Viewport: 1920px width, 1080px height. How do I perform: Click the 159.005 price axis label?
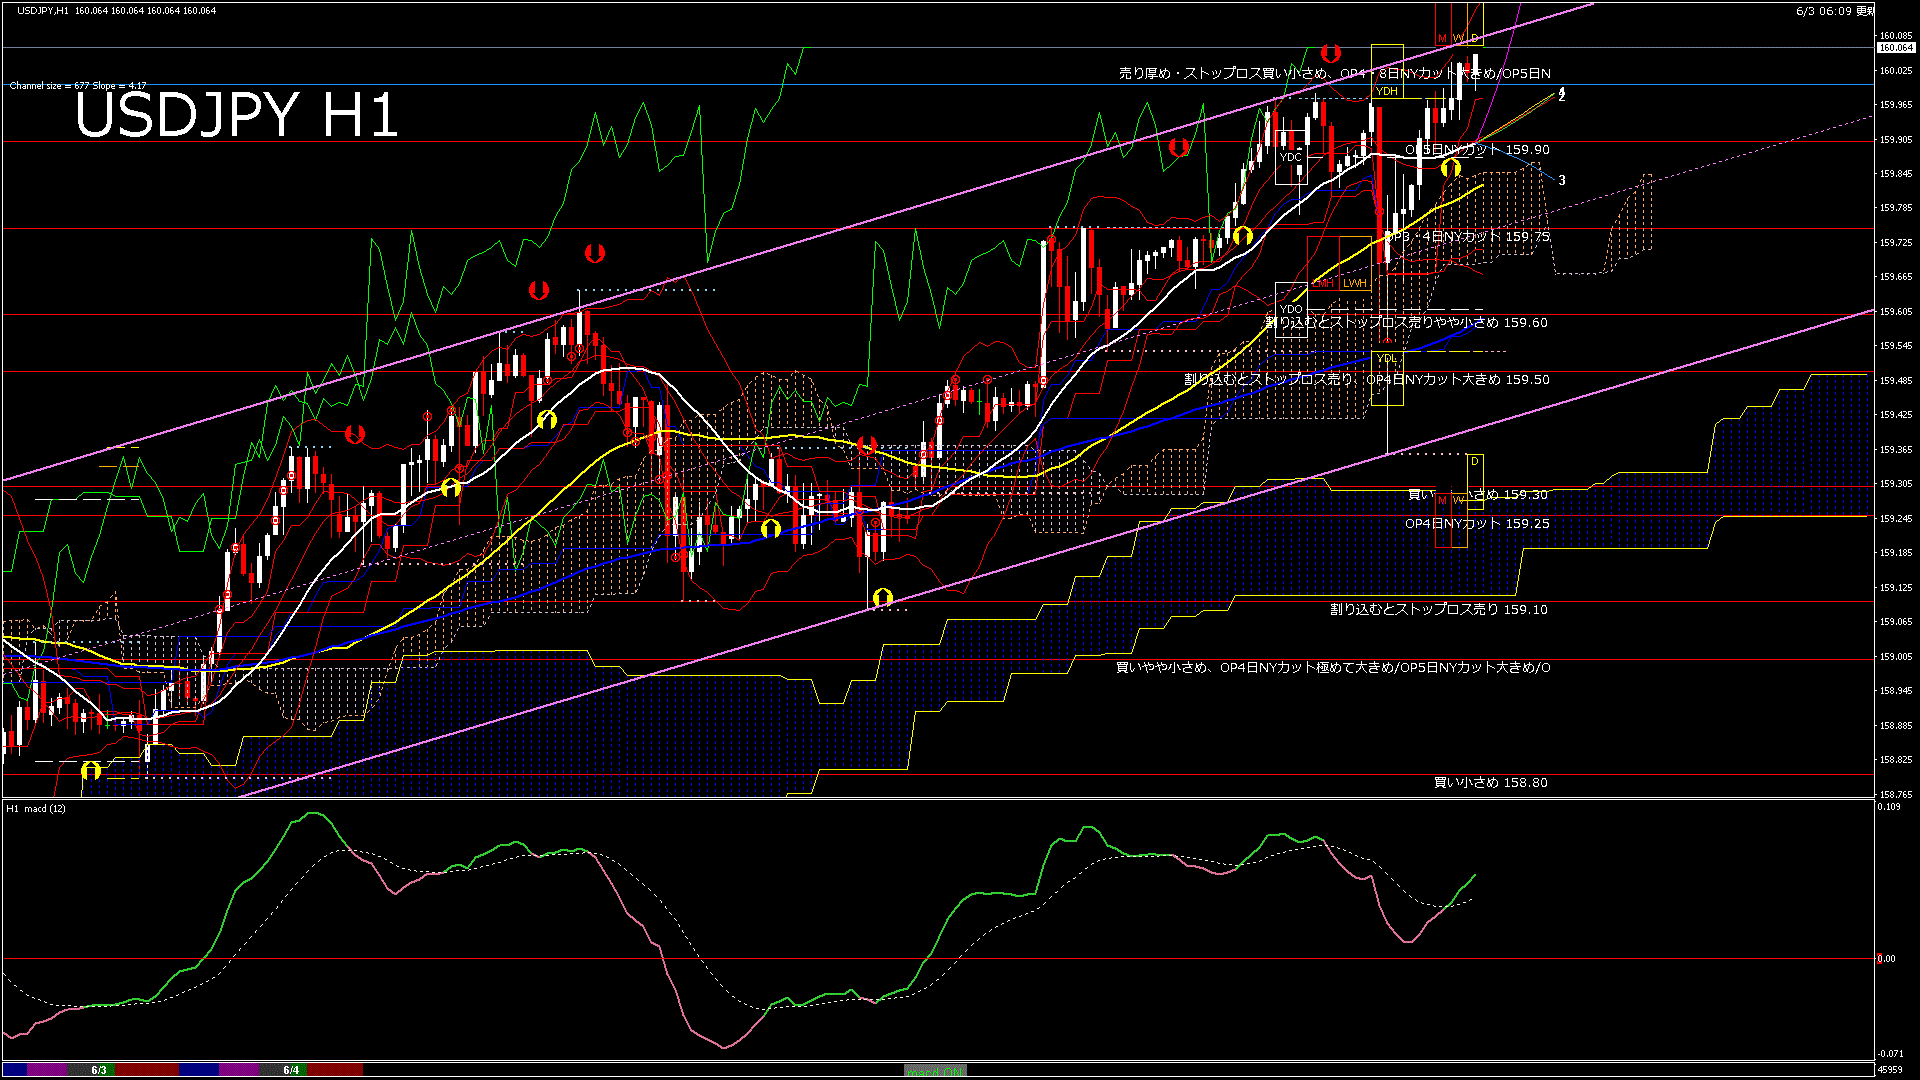point(1896,657)
